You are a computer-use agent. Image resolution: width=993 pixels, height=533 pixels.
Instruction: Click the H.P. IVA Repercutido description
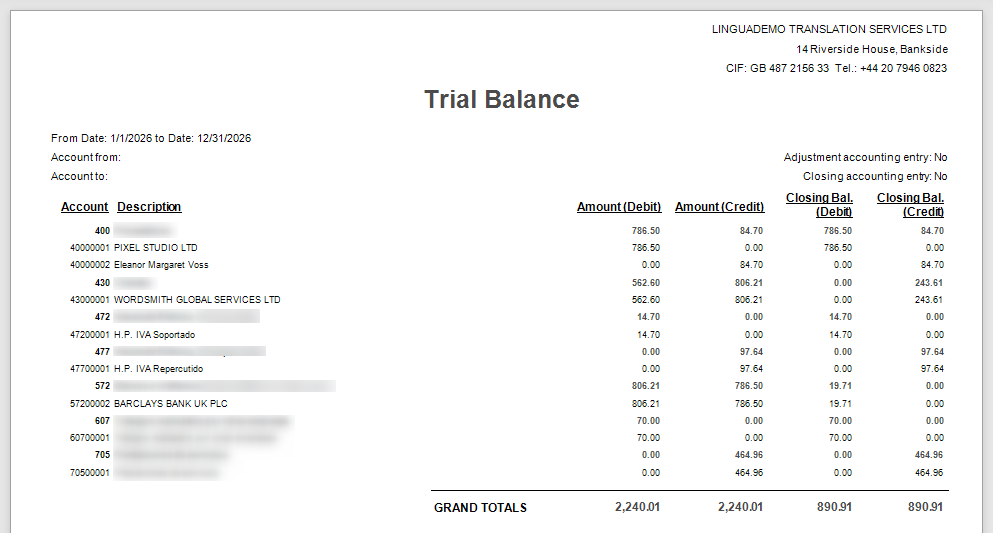pyautogui.click(x=158, y=368)
